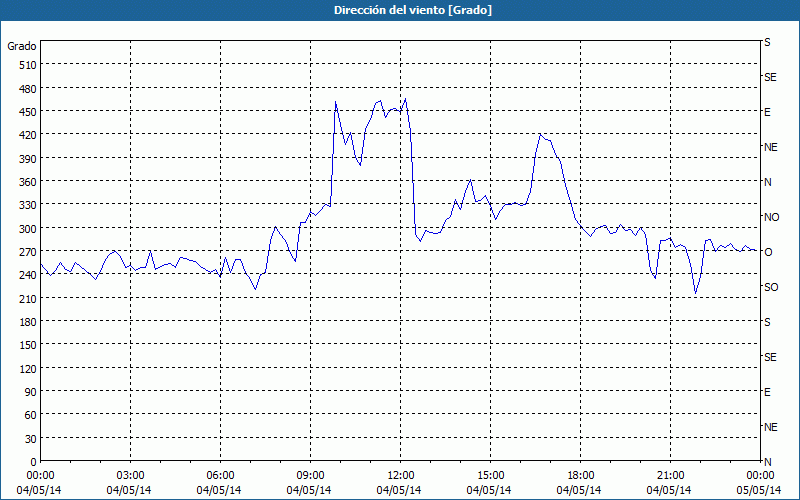Click the 180 y-axis value
This screenshot has width=800, height=500.
(x=29, y=322)
